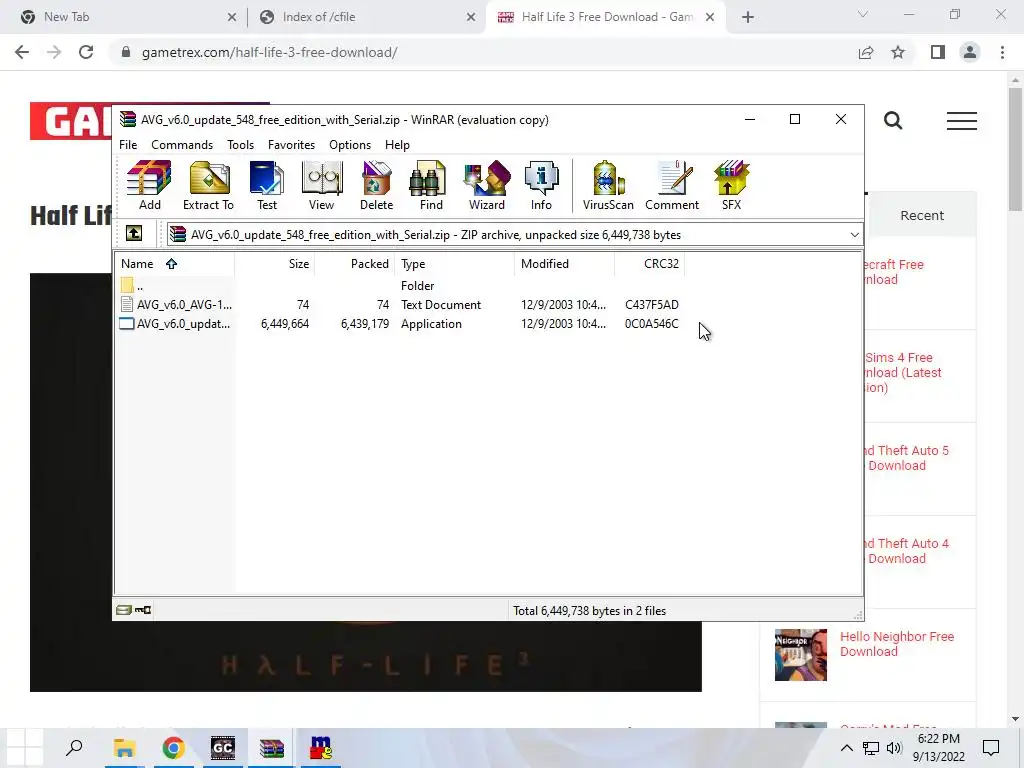Switch to Index of /cfile tab
Image resolution: width=1024 pixels, height=768 pixels.
366,17
